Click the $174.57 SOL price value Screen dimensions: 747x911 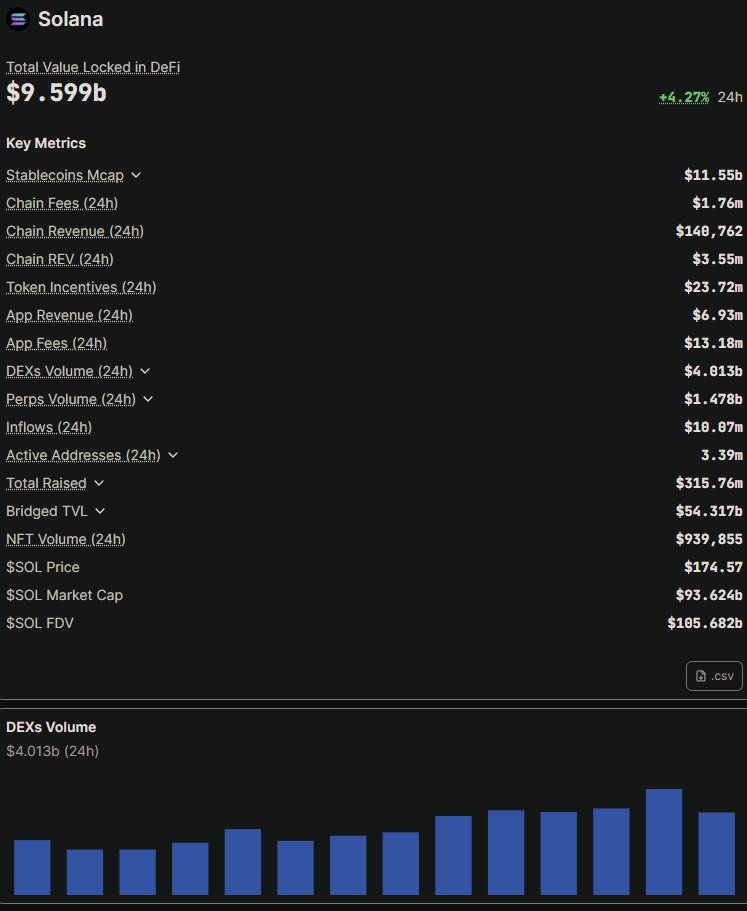[713, 567]
